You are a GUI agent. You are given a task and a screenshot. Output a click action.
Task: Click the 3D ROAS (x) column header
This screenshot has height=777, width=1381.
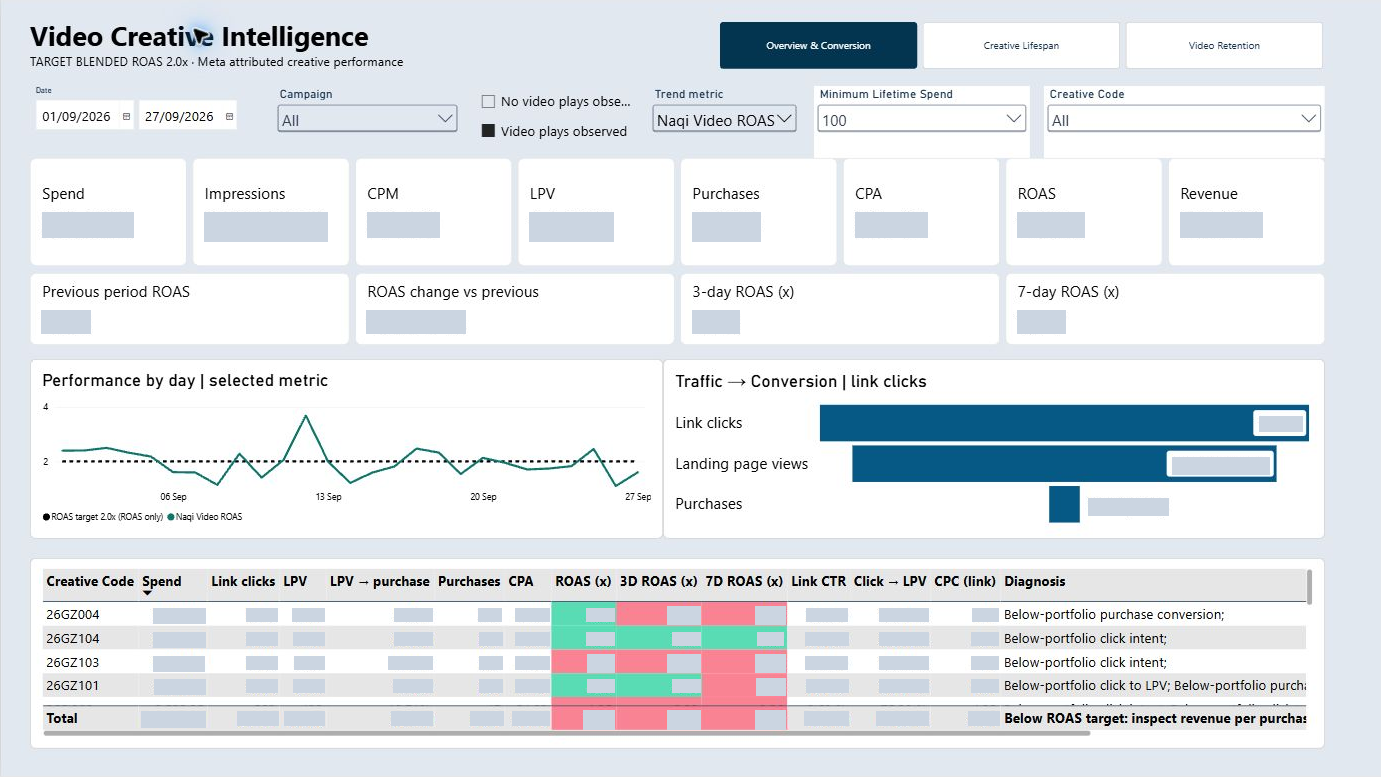pyautogui.click(x=659, y=581)
